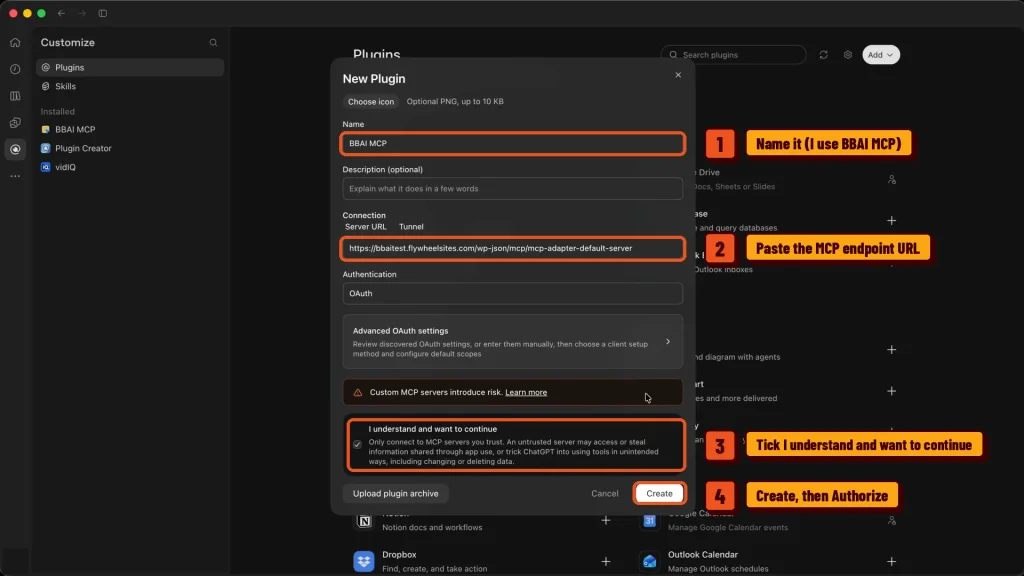The width and height of the screenshot is (1024, 576).
Task: Click Upload plugin archive button
Action: click(x=396, y=494)
